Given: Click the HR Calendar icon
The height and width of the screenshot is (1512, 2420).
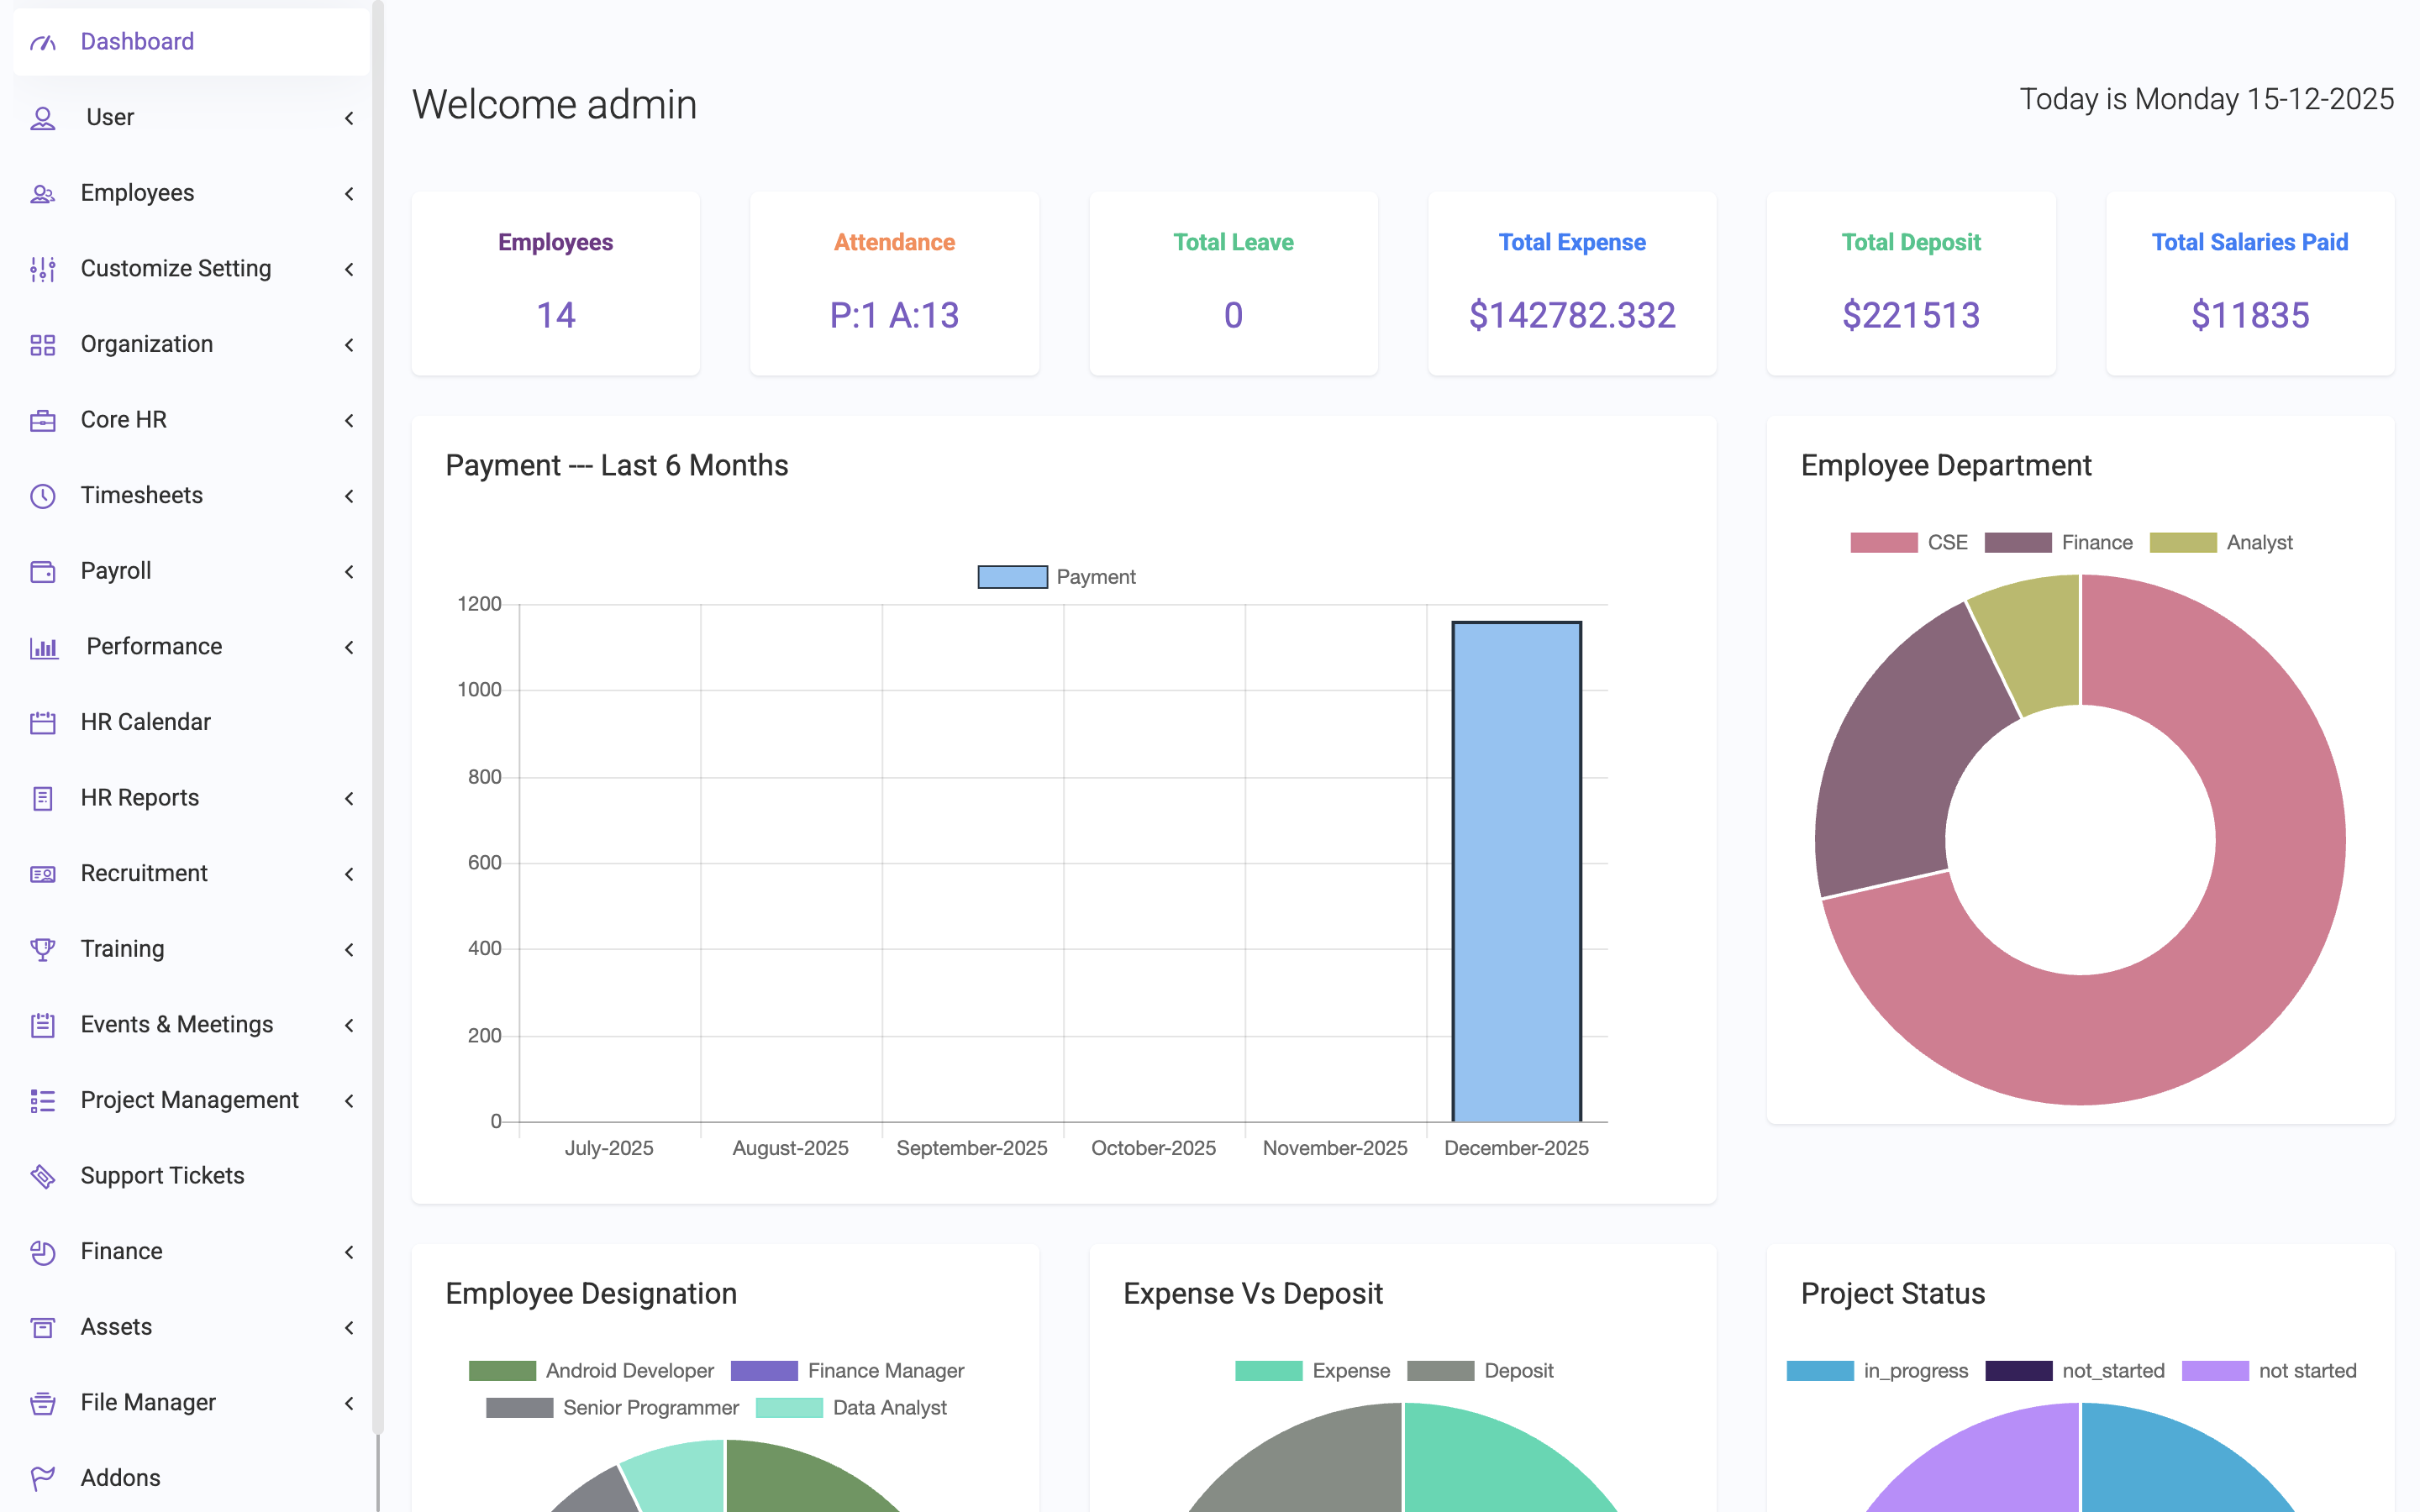Looking at the screenshot, I should point(43,721).
